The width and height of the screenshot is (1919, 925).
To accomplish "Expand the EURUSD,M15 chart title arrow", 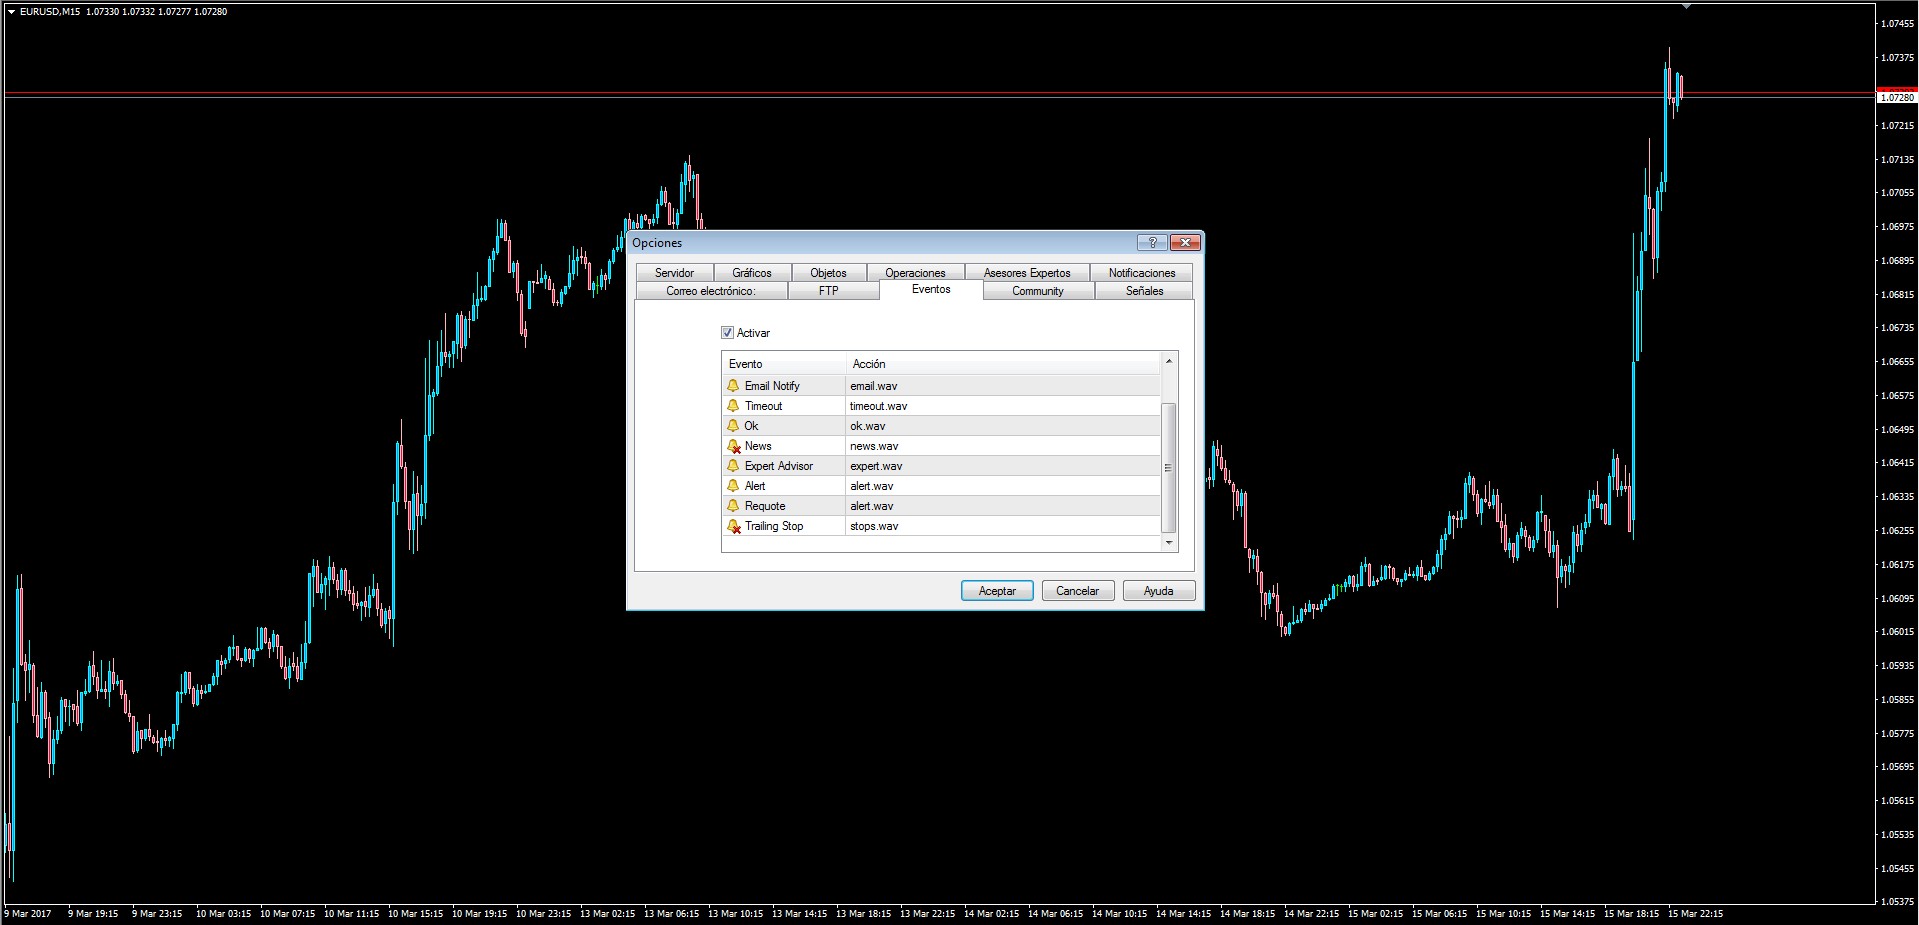I will [11, 12].
